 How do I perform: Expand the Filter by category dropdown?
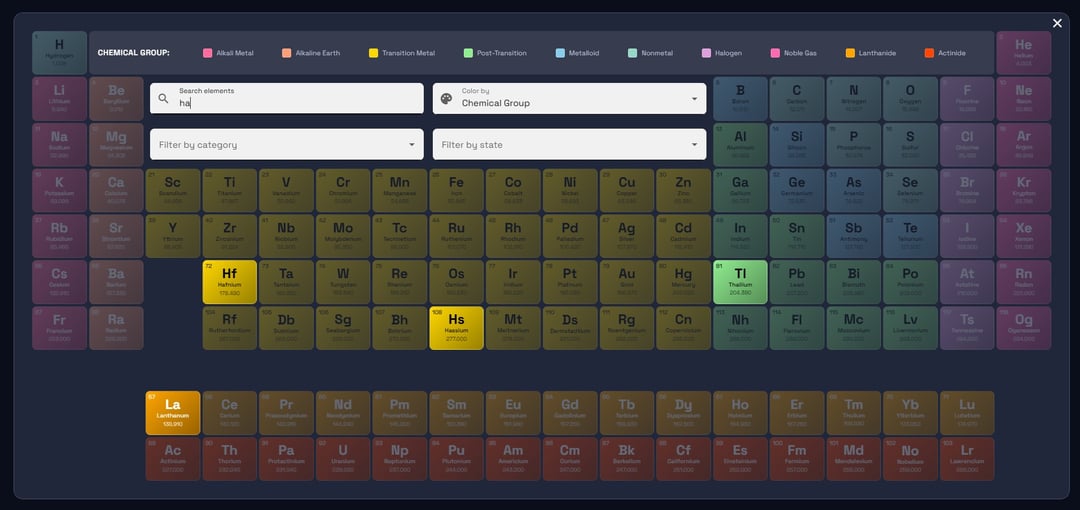coord(286,144)
